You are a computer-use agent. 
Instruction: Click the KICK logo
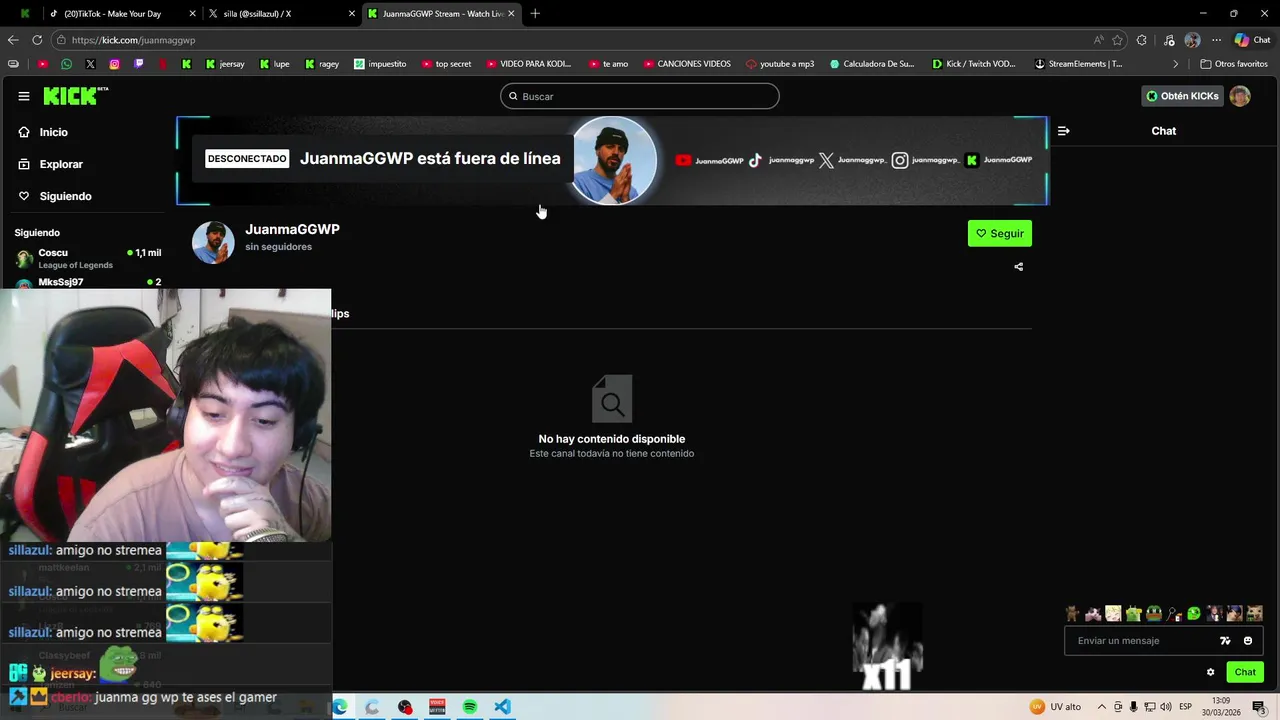pos(75,96)
